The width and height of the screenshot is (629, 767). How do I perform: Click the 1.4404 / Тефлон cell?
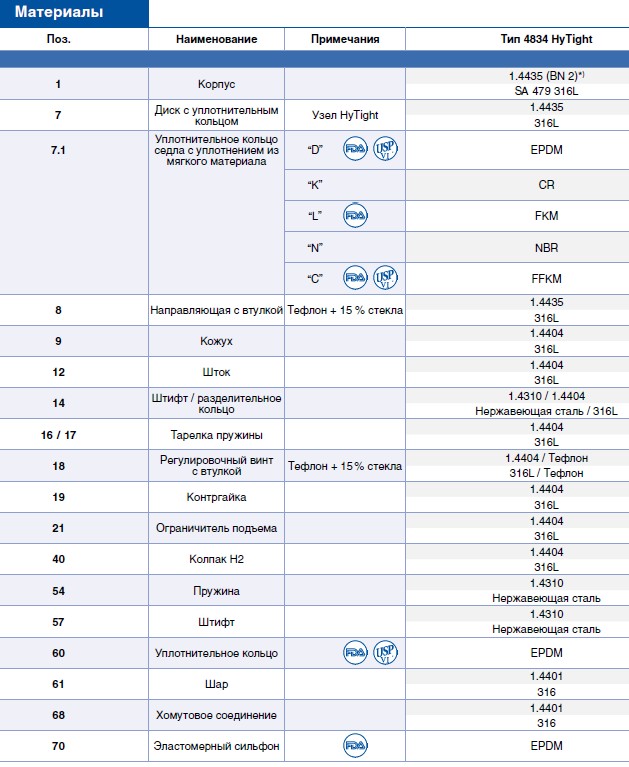[x=546, y=458]
